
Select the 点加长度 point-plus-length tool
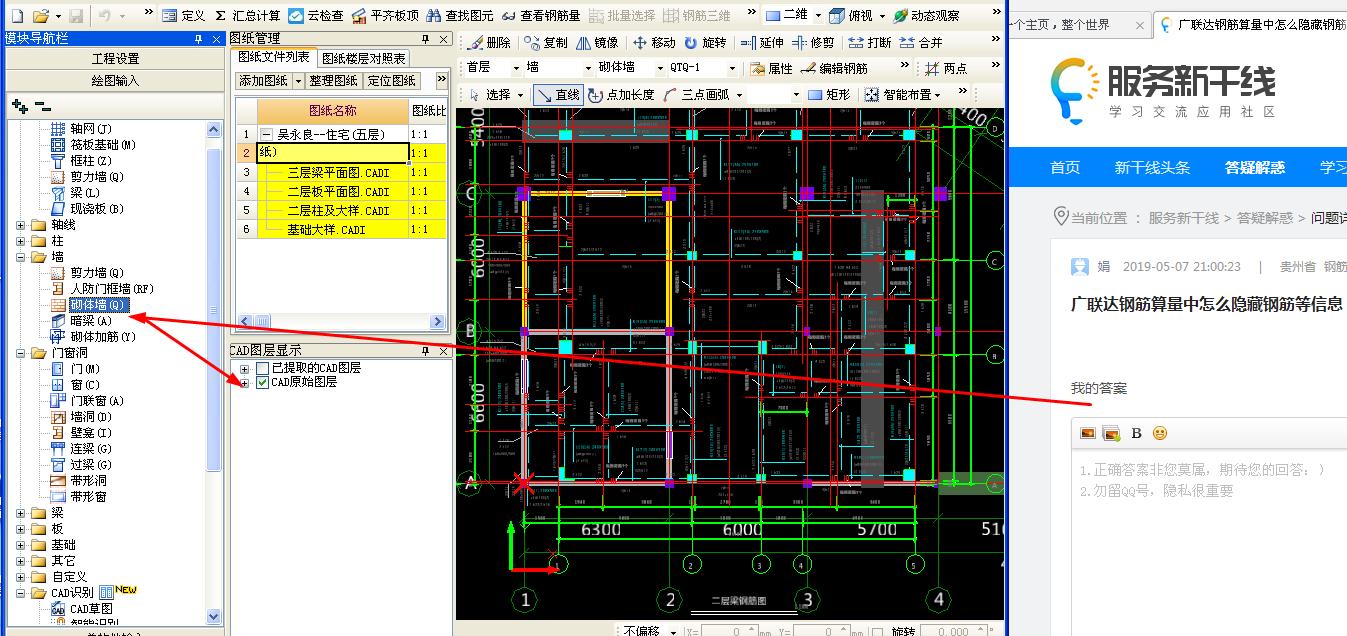tap(621, 94)
